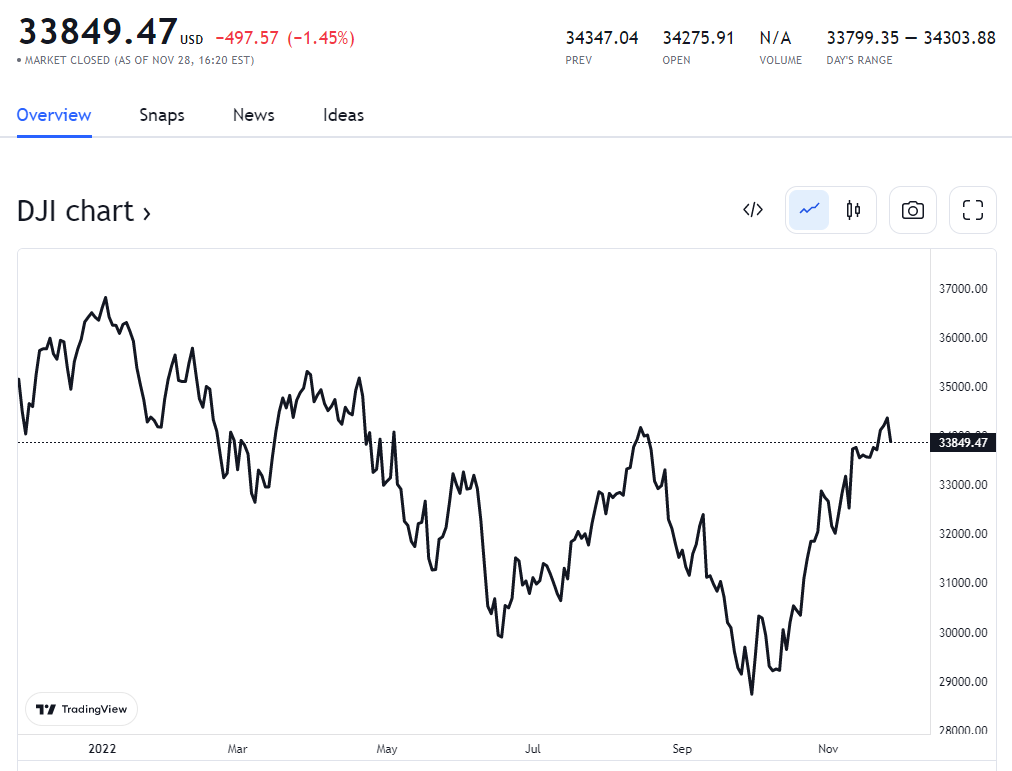Open the DJI chart link
1012x771 pixels.
coord(75,211)
